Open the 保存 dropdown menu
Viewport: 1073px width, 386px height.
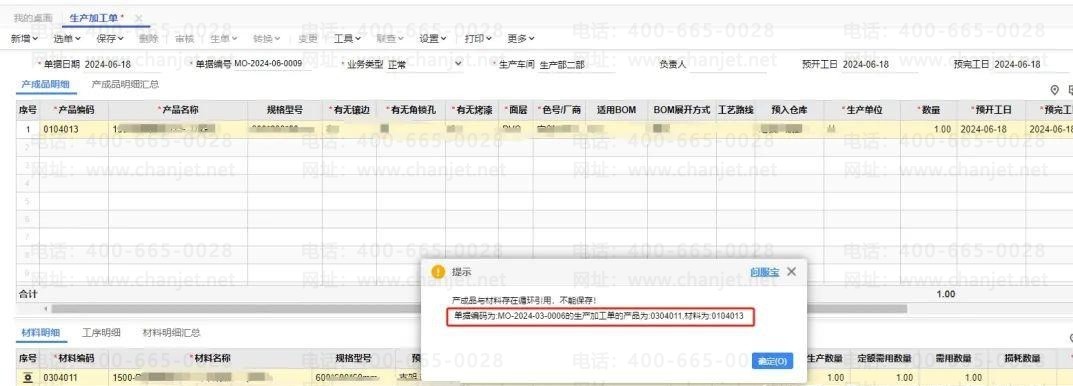110,39
